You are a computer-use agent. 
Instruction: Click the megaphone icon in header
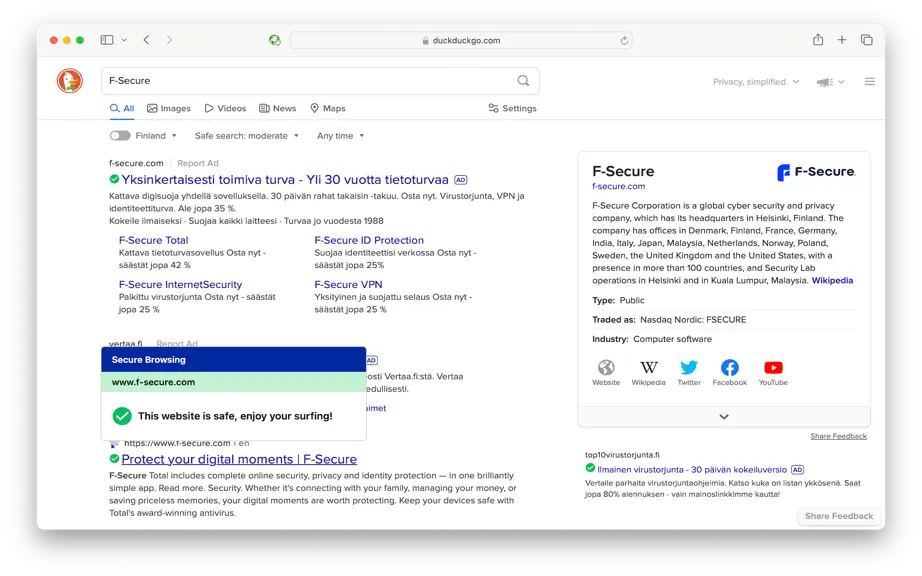[824, 82]
